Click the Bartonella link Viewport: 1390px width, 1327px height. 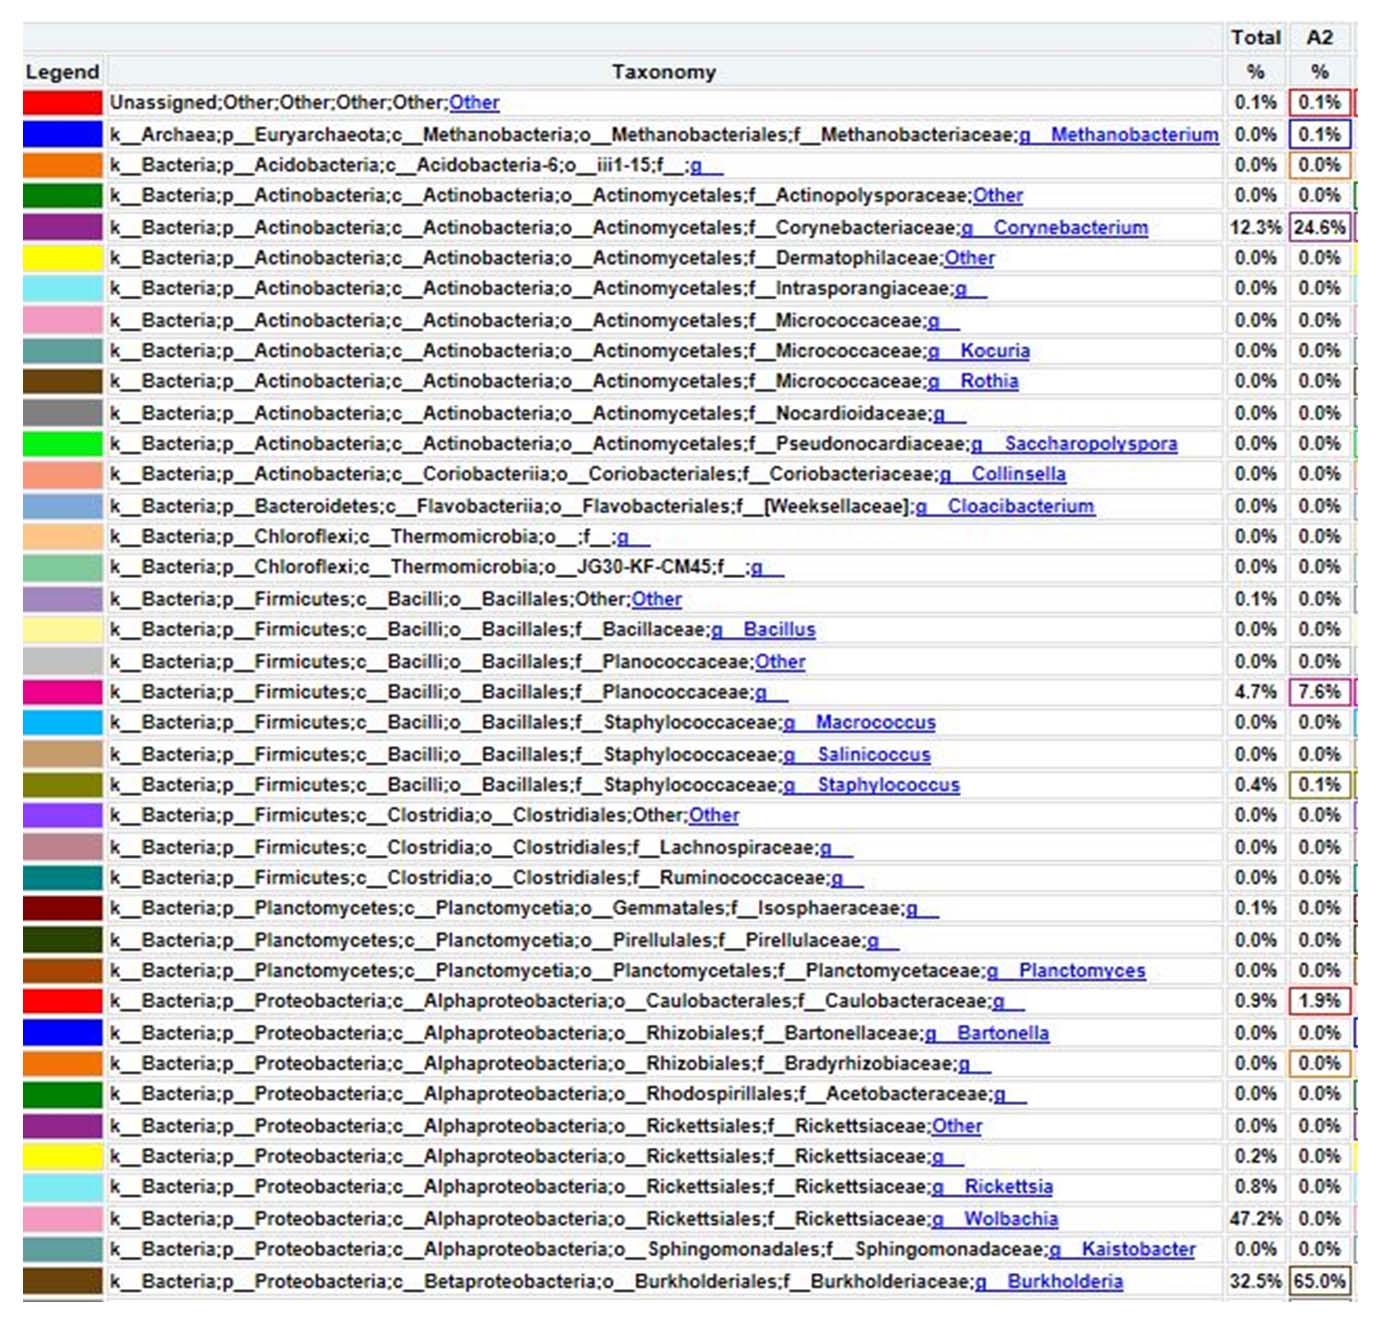(1002, 1033)
